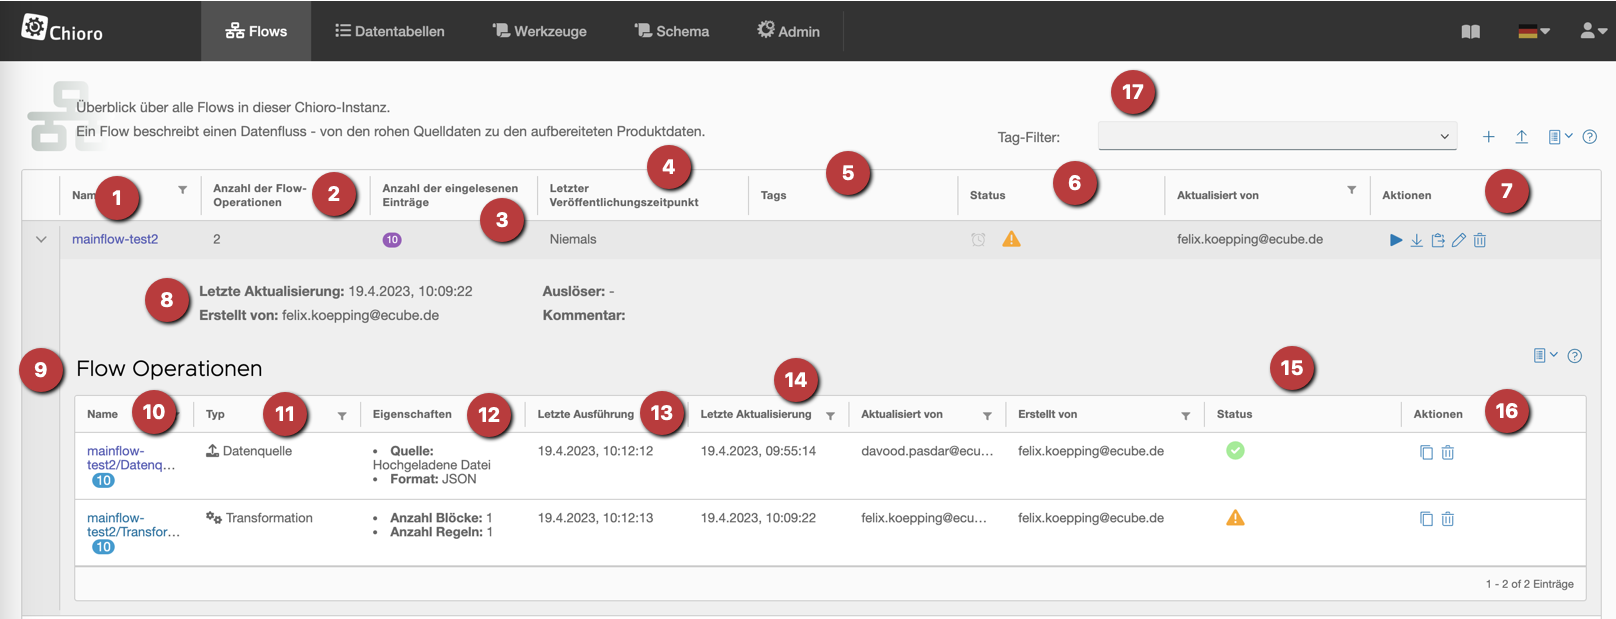This screenshot has width=1616, height=619.
Task: Open the mainflow-test2/Transfor… operation link
Action: coord(133,525)
